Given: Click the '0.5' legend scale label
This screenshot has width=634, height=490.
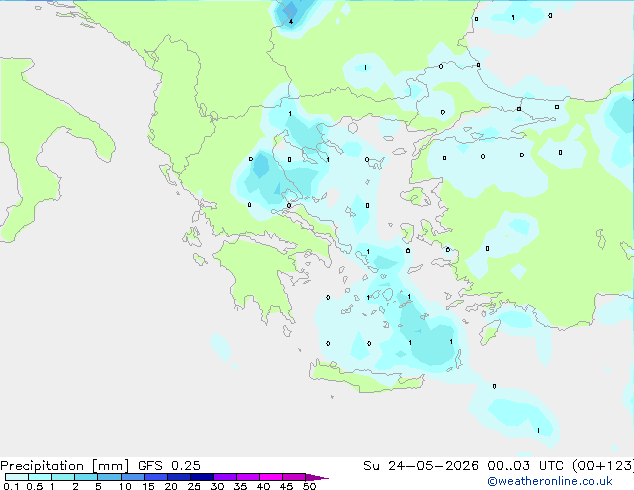Looking at the screenshot, I should 35,486.
